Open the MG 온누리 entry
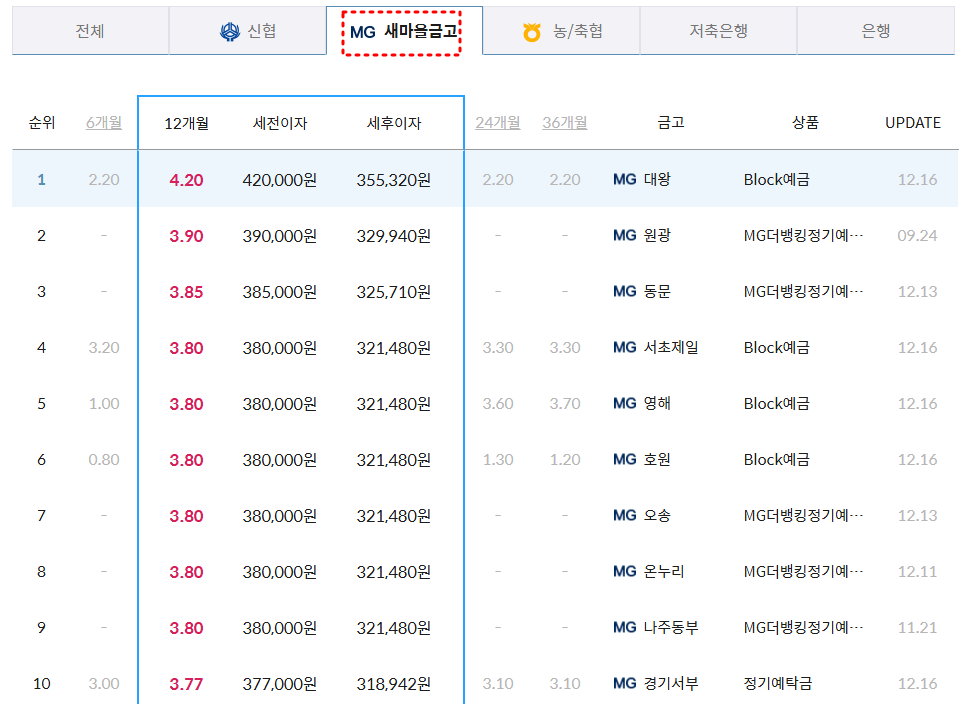 pos(649,572)
